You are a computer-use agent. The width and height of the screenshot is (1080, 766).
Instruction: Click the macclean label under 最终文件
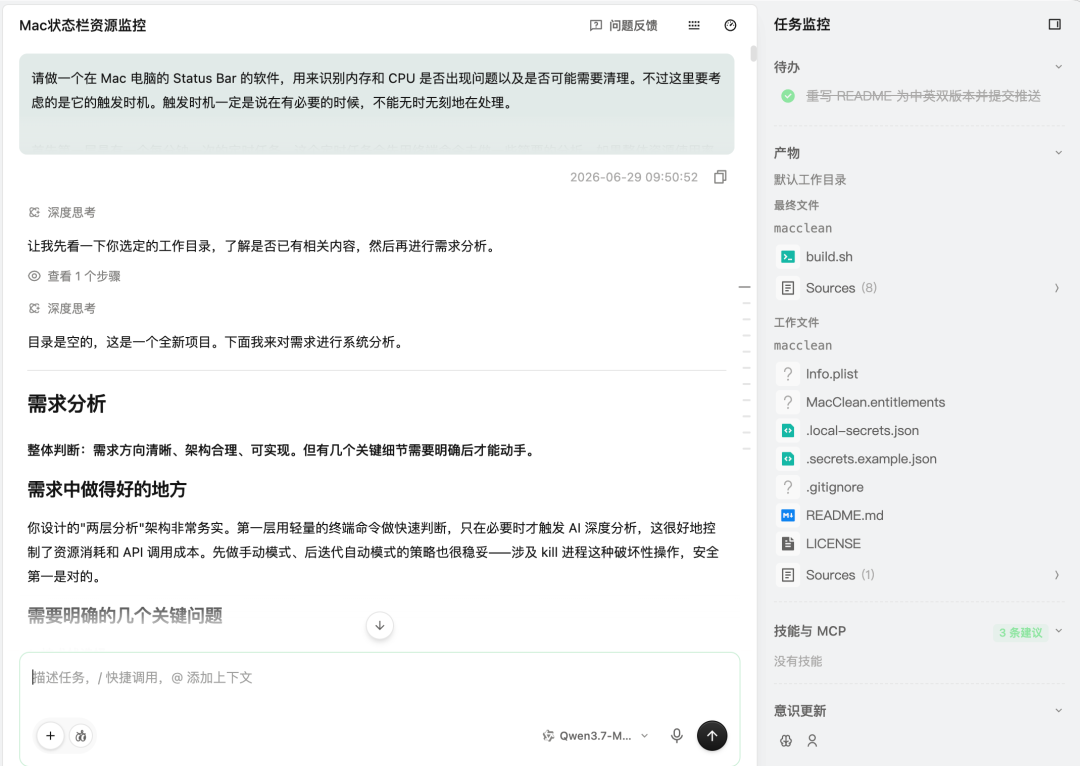point(802,228)
